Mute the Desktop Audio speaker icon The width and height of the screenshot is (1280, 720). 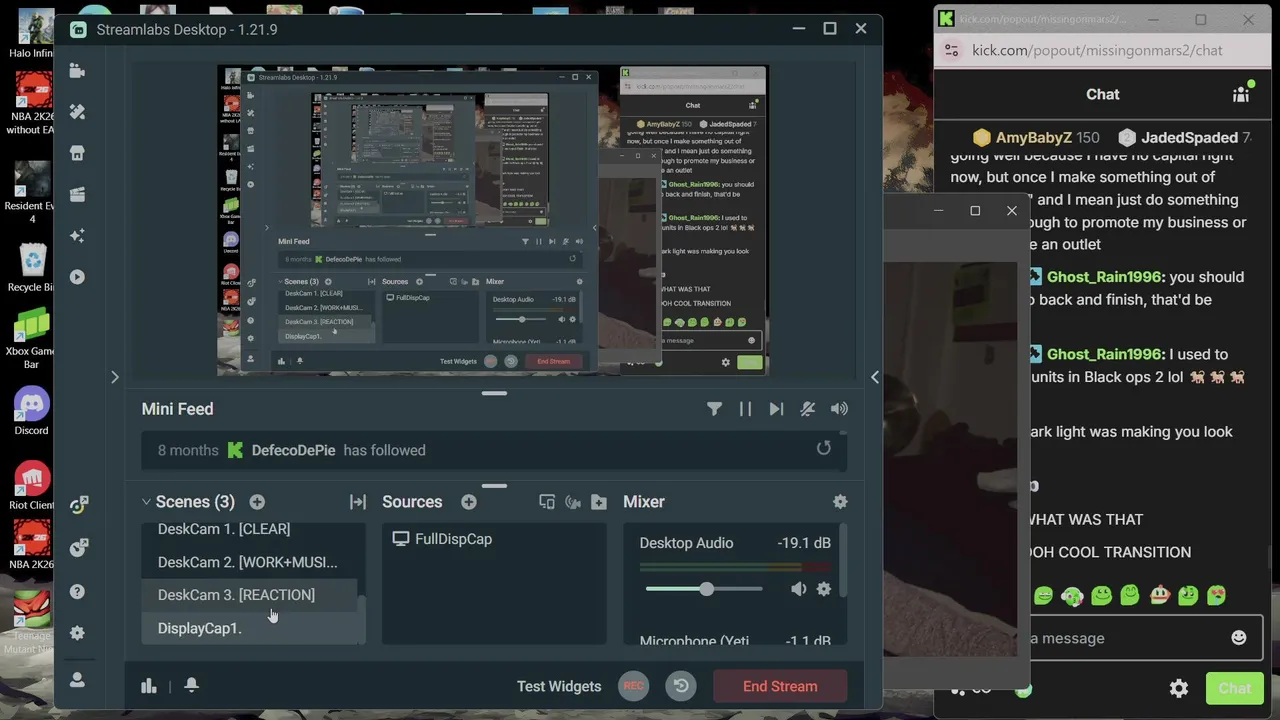[x=798, y=589]
